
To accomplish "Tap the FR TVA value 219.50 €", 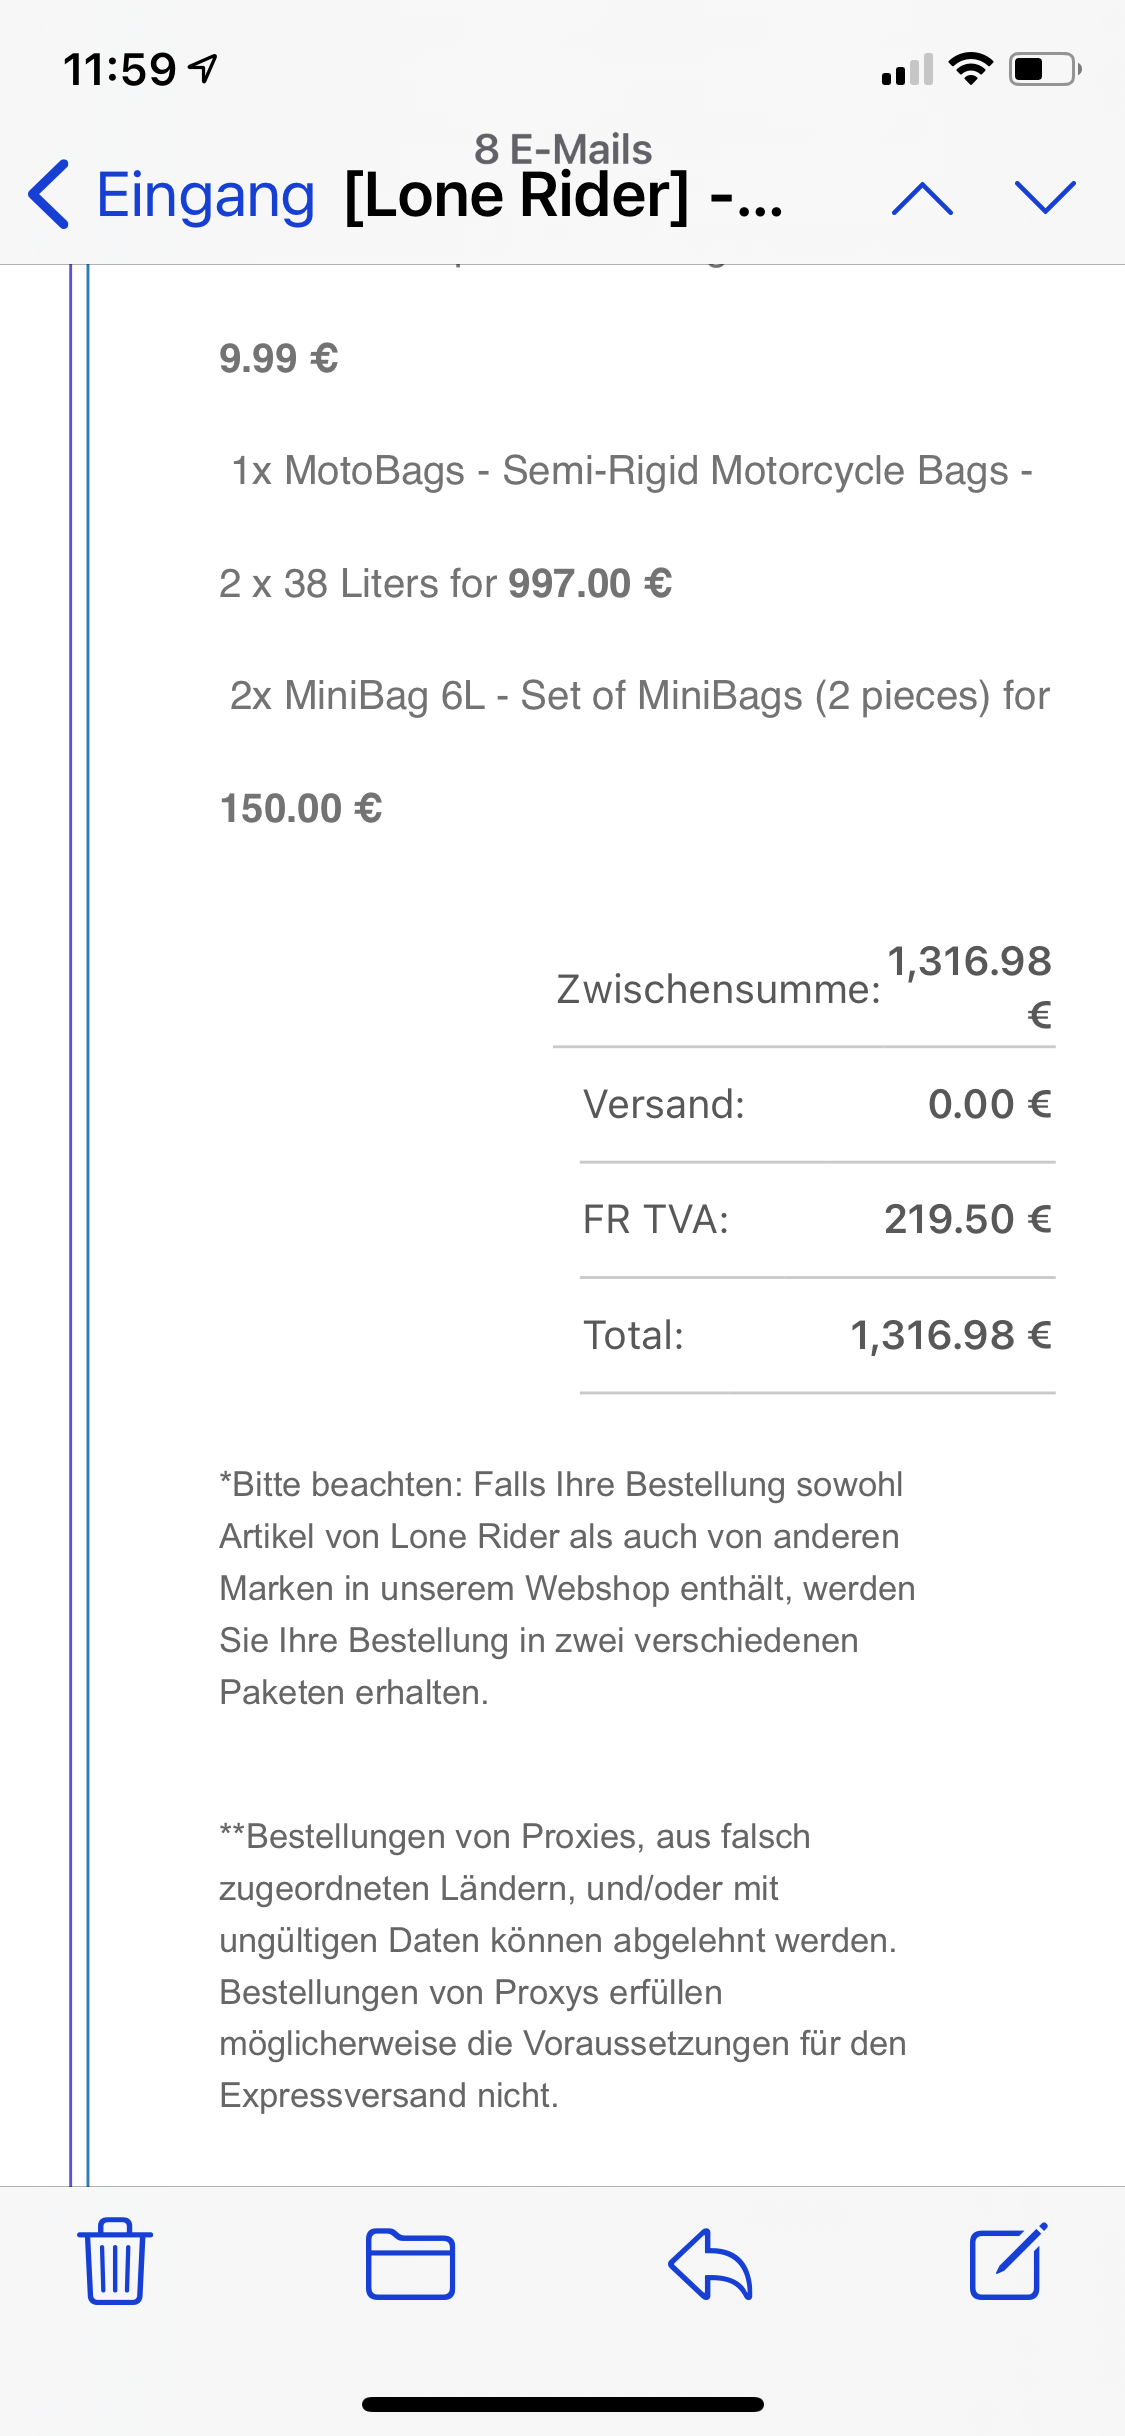I will pyautogui.click(x=967, y=1219).
